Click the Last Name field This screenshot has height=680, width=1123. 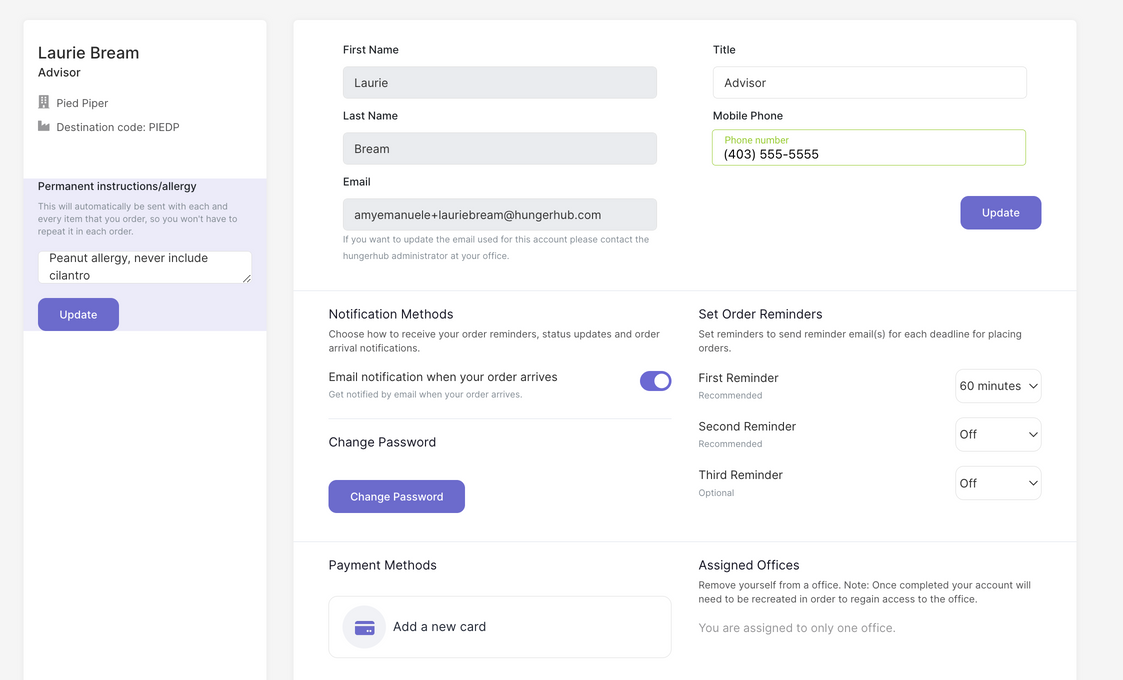click(499, 149)
